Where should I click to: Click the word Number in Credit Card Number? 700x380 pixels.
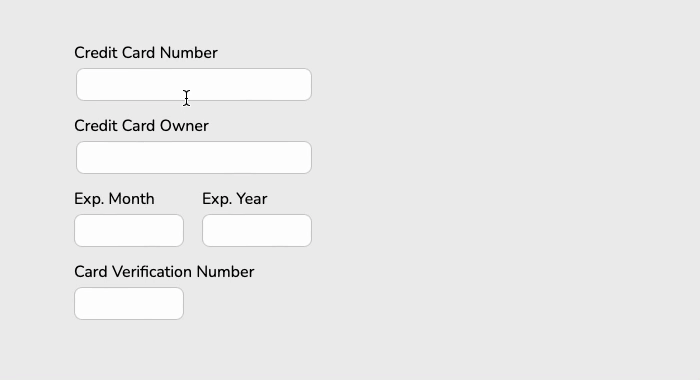pyautogui.click(x=188, y=53)
